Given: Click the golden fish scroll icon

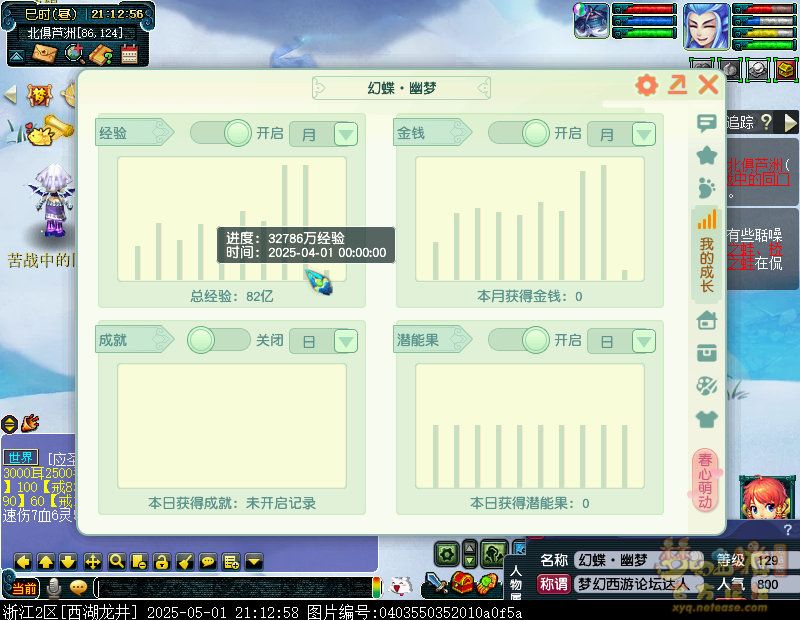Looking at the screenshot, I should point(48,130).
